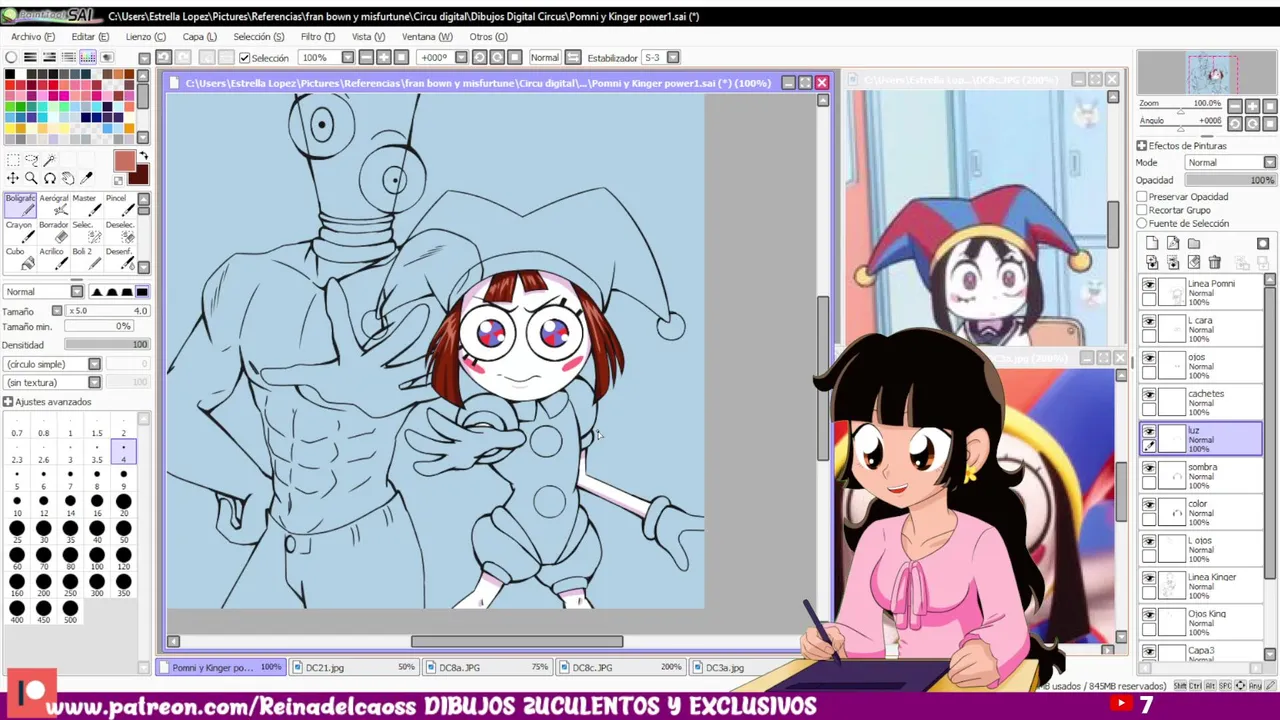Hide the sombra layer
This screenshot has width=1280, height=720.
coord(1149,468)
